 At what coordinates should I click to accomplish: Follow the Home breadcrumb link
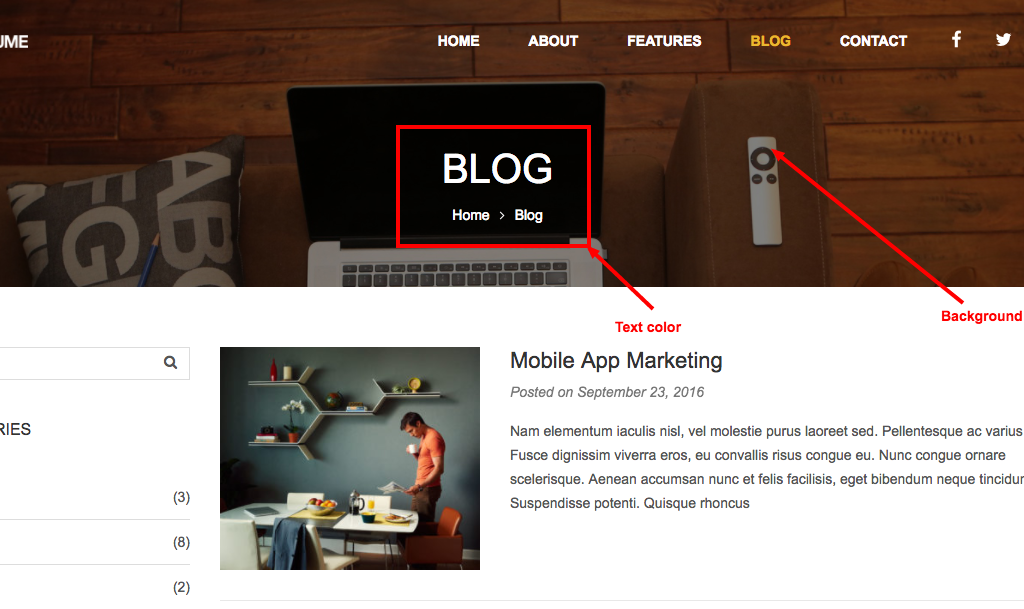click(470, 215)
